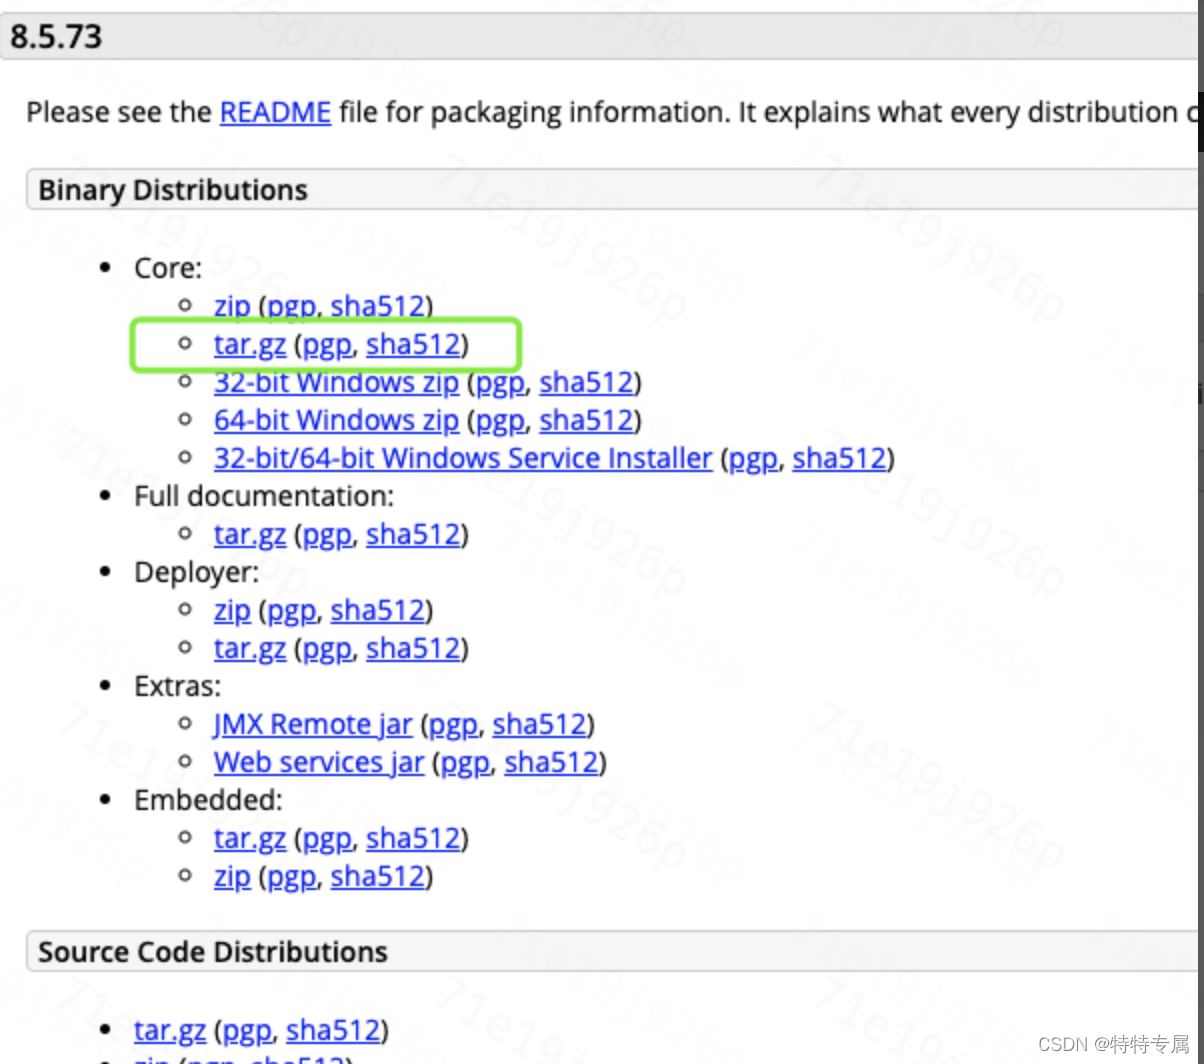
Task: Open pgp signature for Full documentation tar.gz
Action: click(326, 534)
